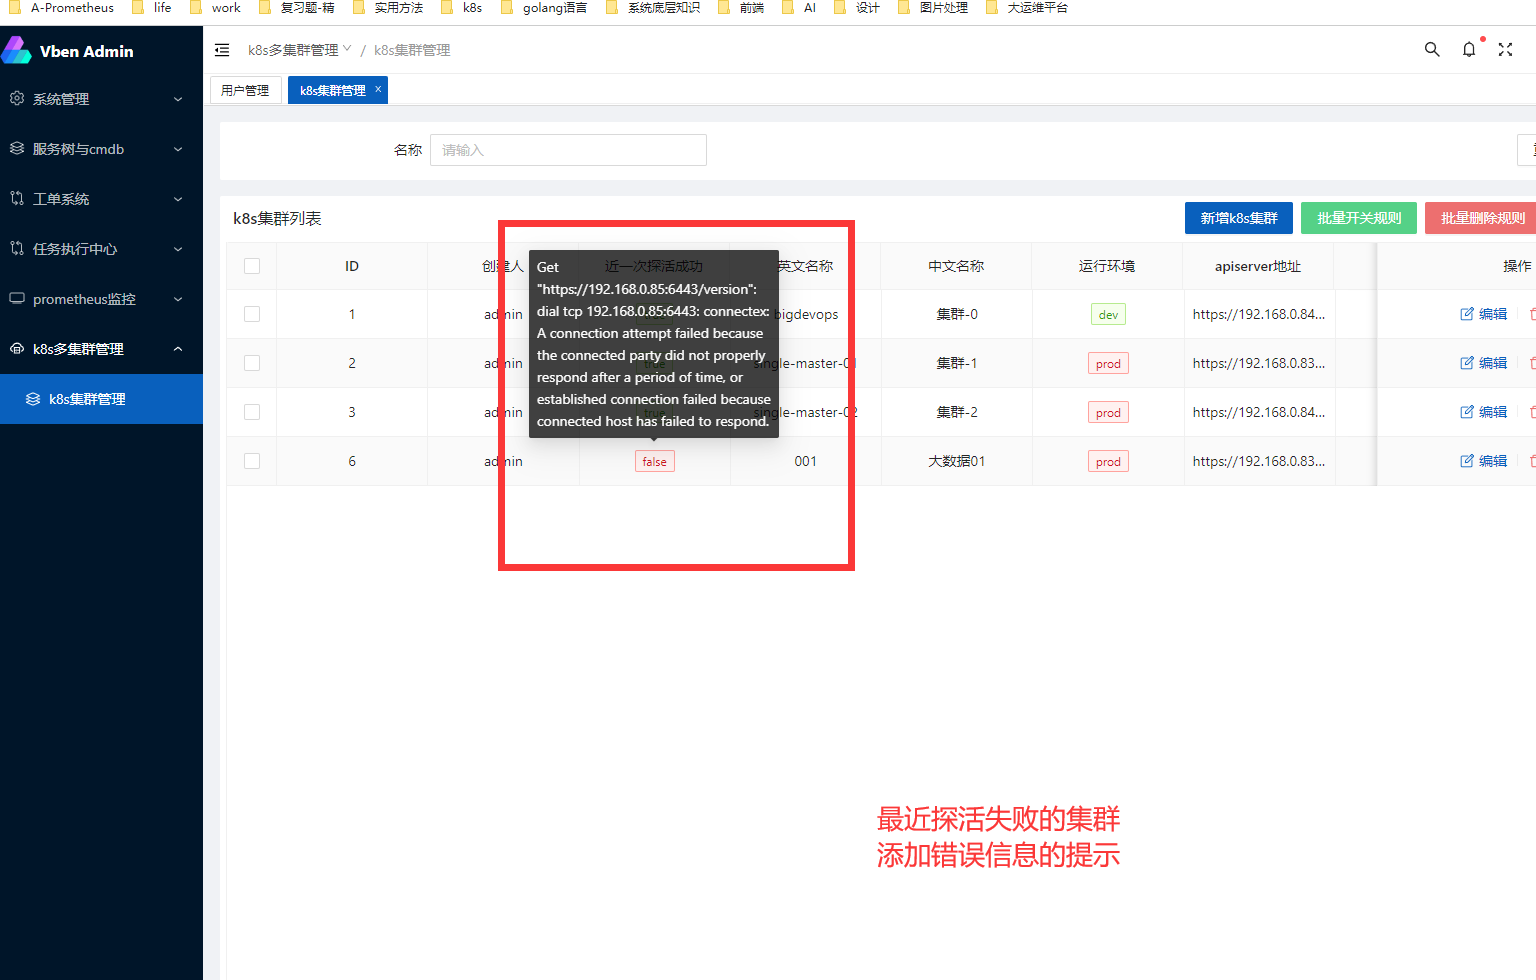Click the dev environment tag

1108,314
